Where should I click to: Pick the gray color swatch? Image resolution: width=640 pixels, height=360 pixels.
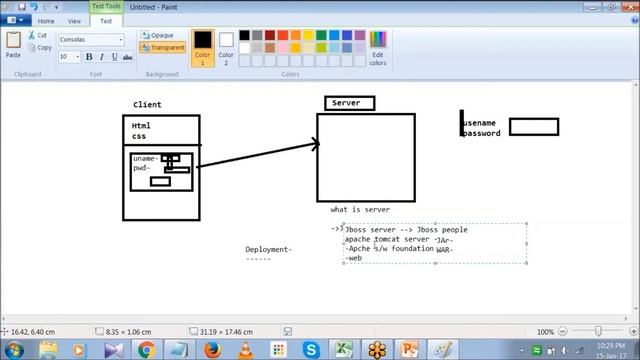click(x=257, y=35)
